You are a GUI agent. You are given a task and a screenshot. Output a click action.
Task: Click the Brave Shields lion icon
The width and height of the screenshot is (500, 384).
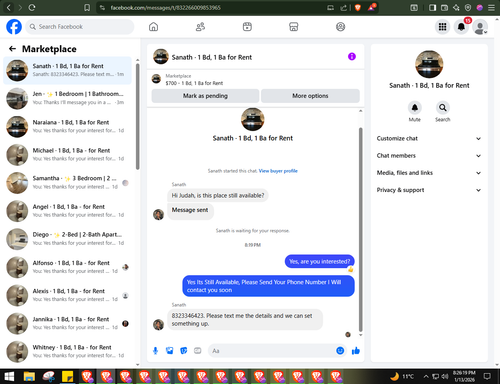(x=358, y=7)
